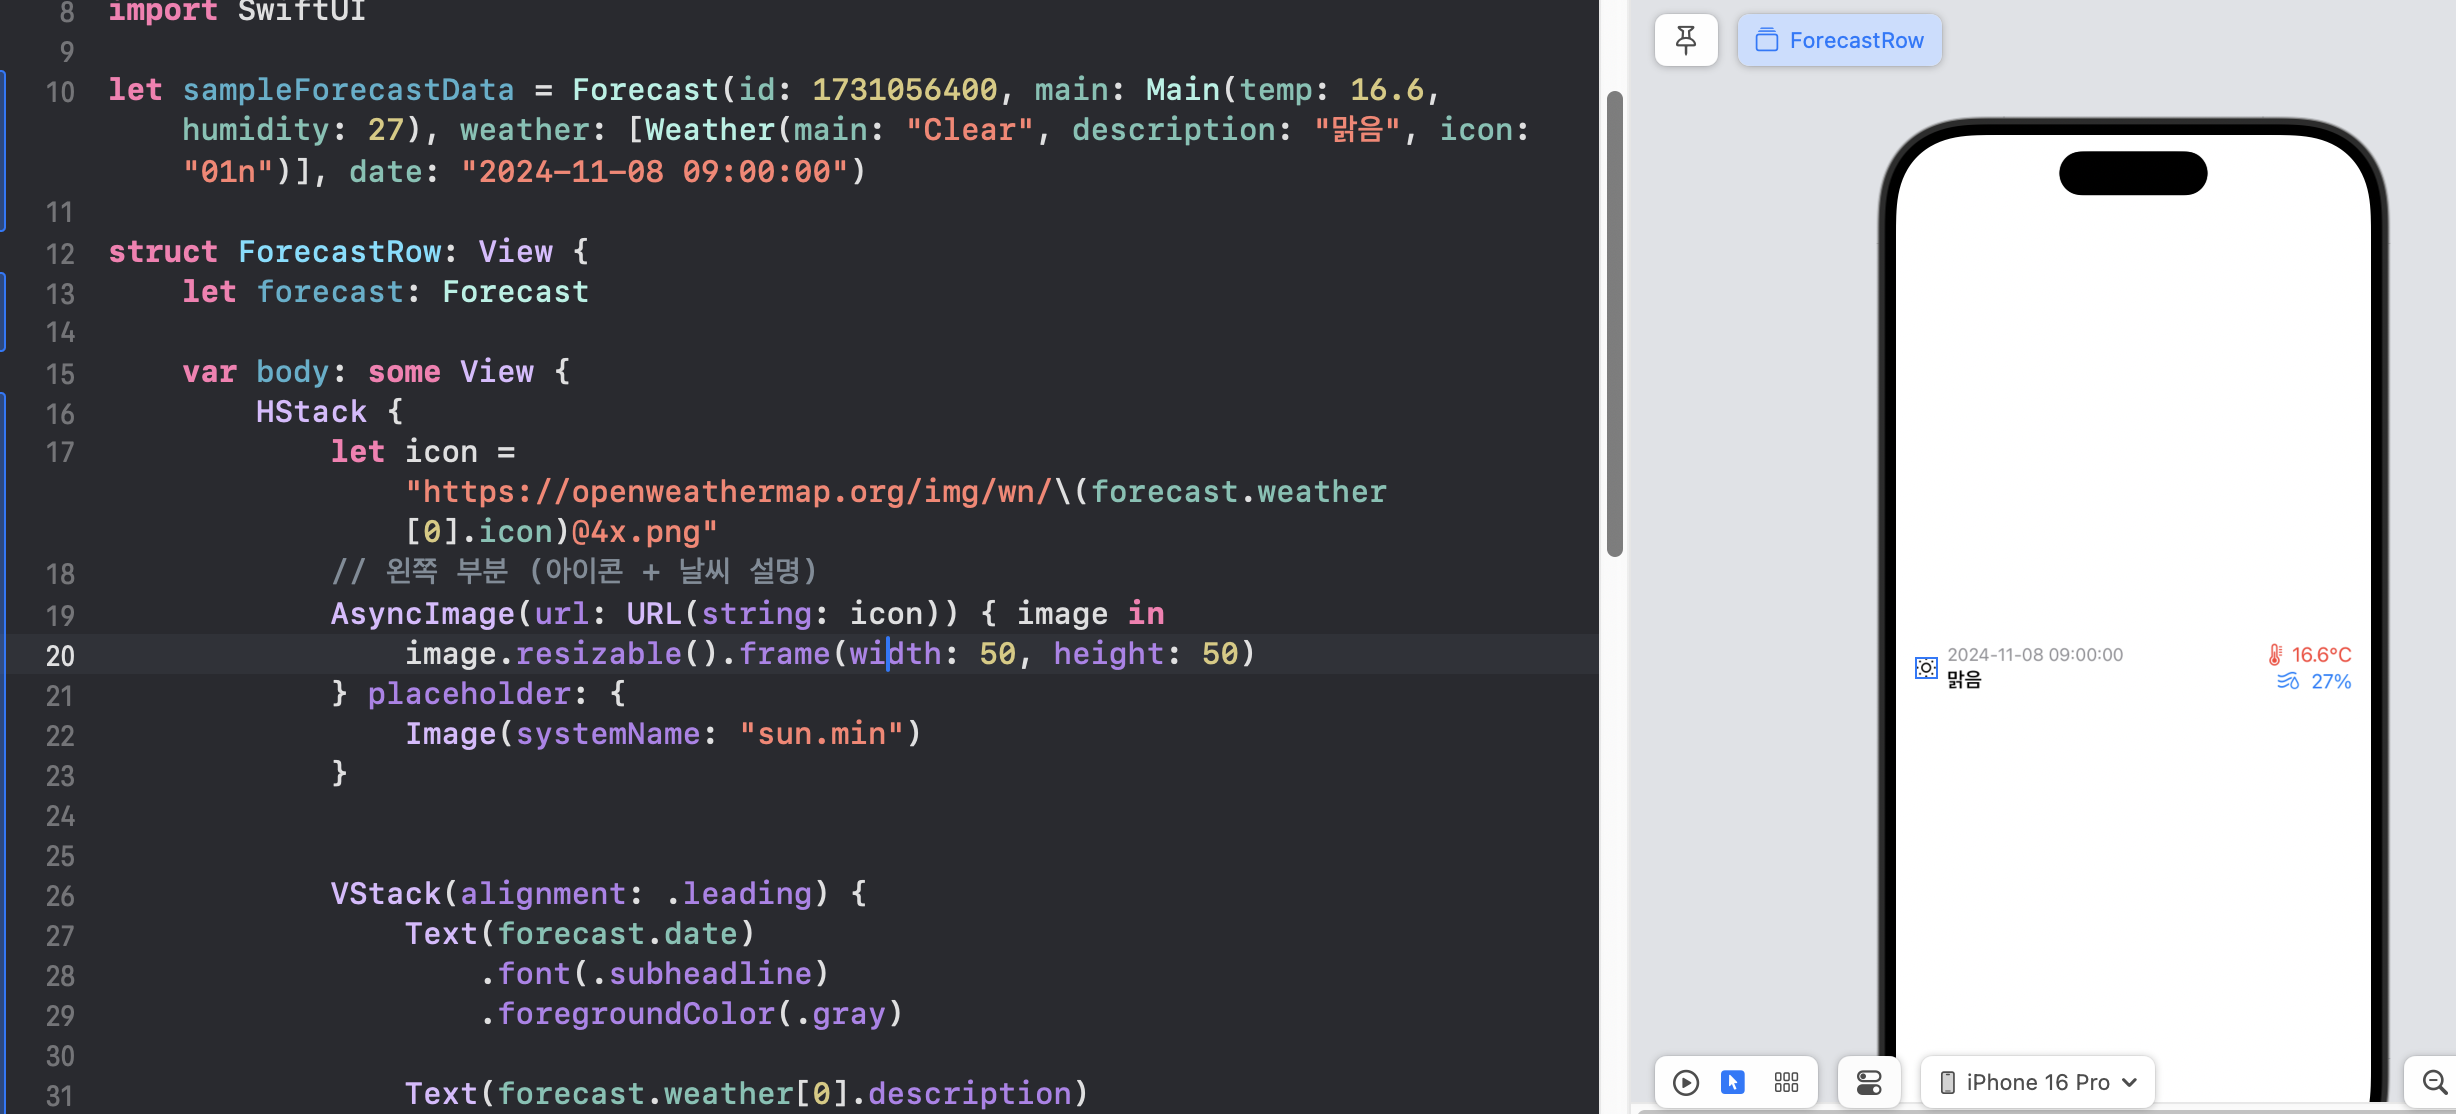Viewport: 2456px width, 1114px height.
Task: Click line number 12 gutter
Action: click(60, 254)
